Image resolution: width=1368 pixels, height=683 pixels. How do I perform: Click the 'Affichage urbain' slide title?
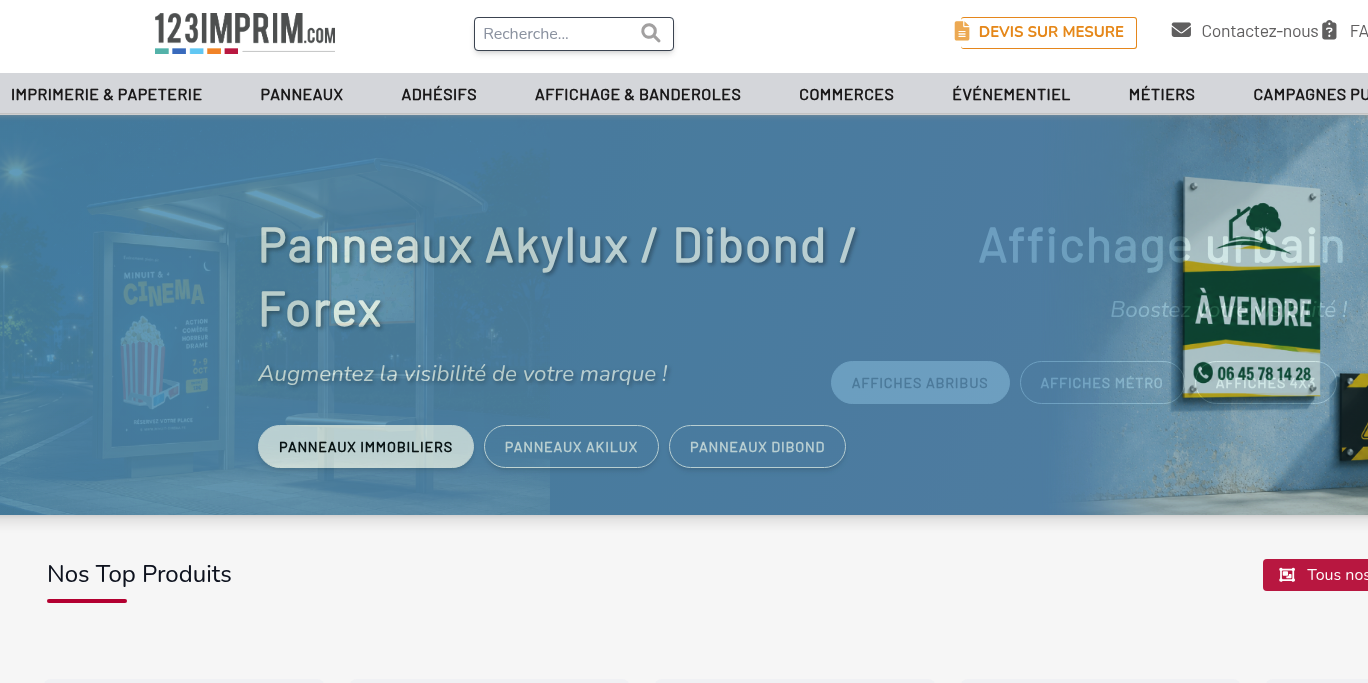coord(1162,246)
